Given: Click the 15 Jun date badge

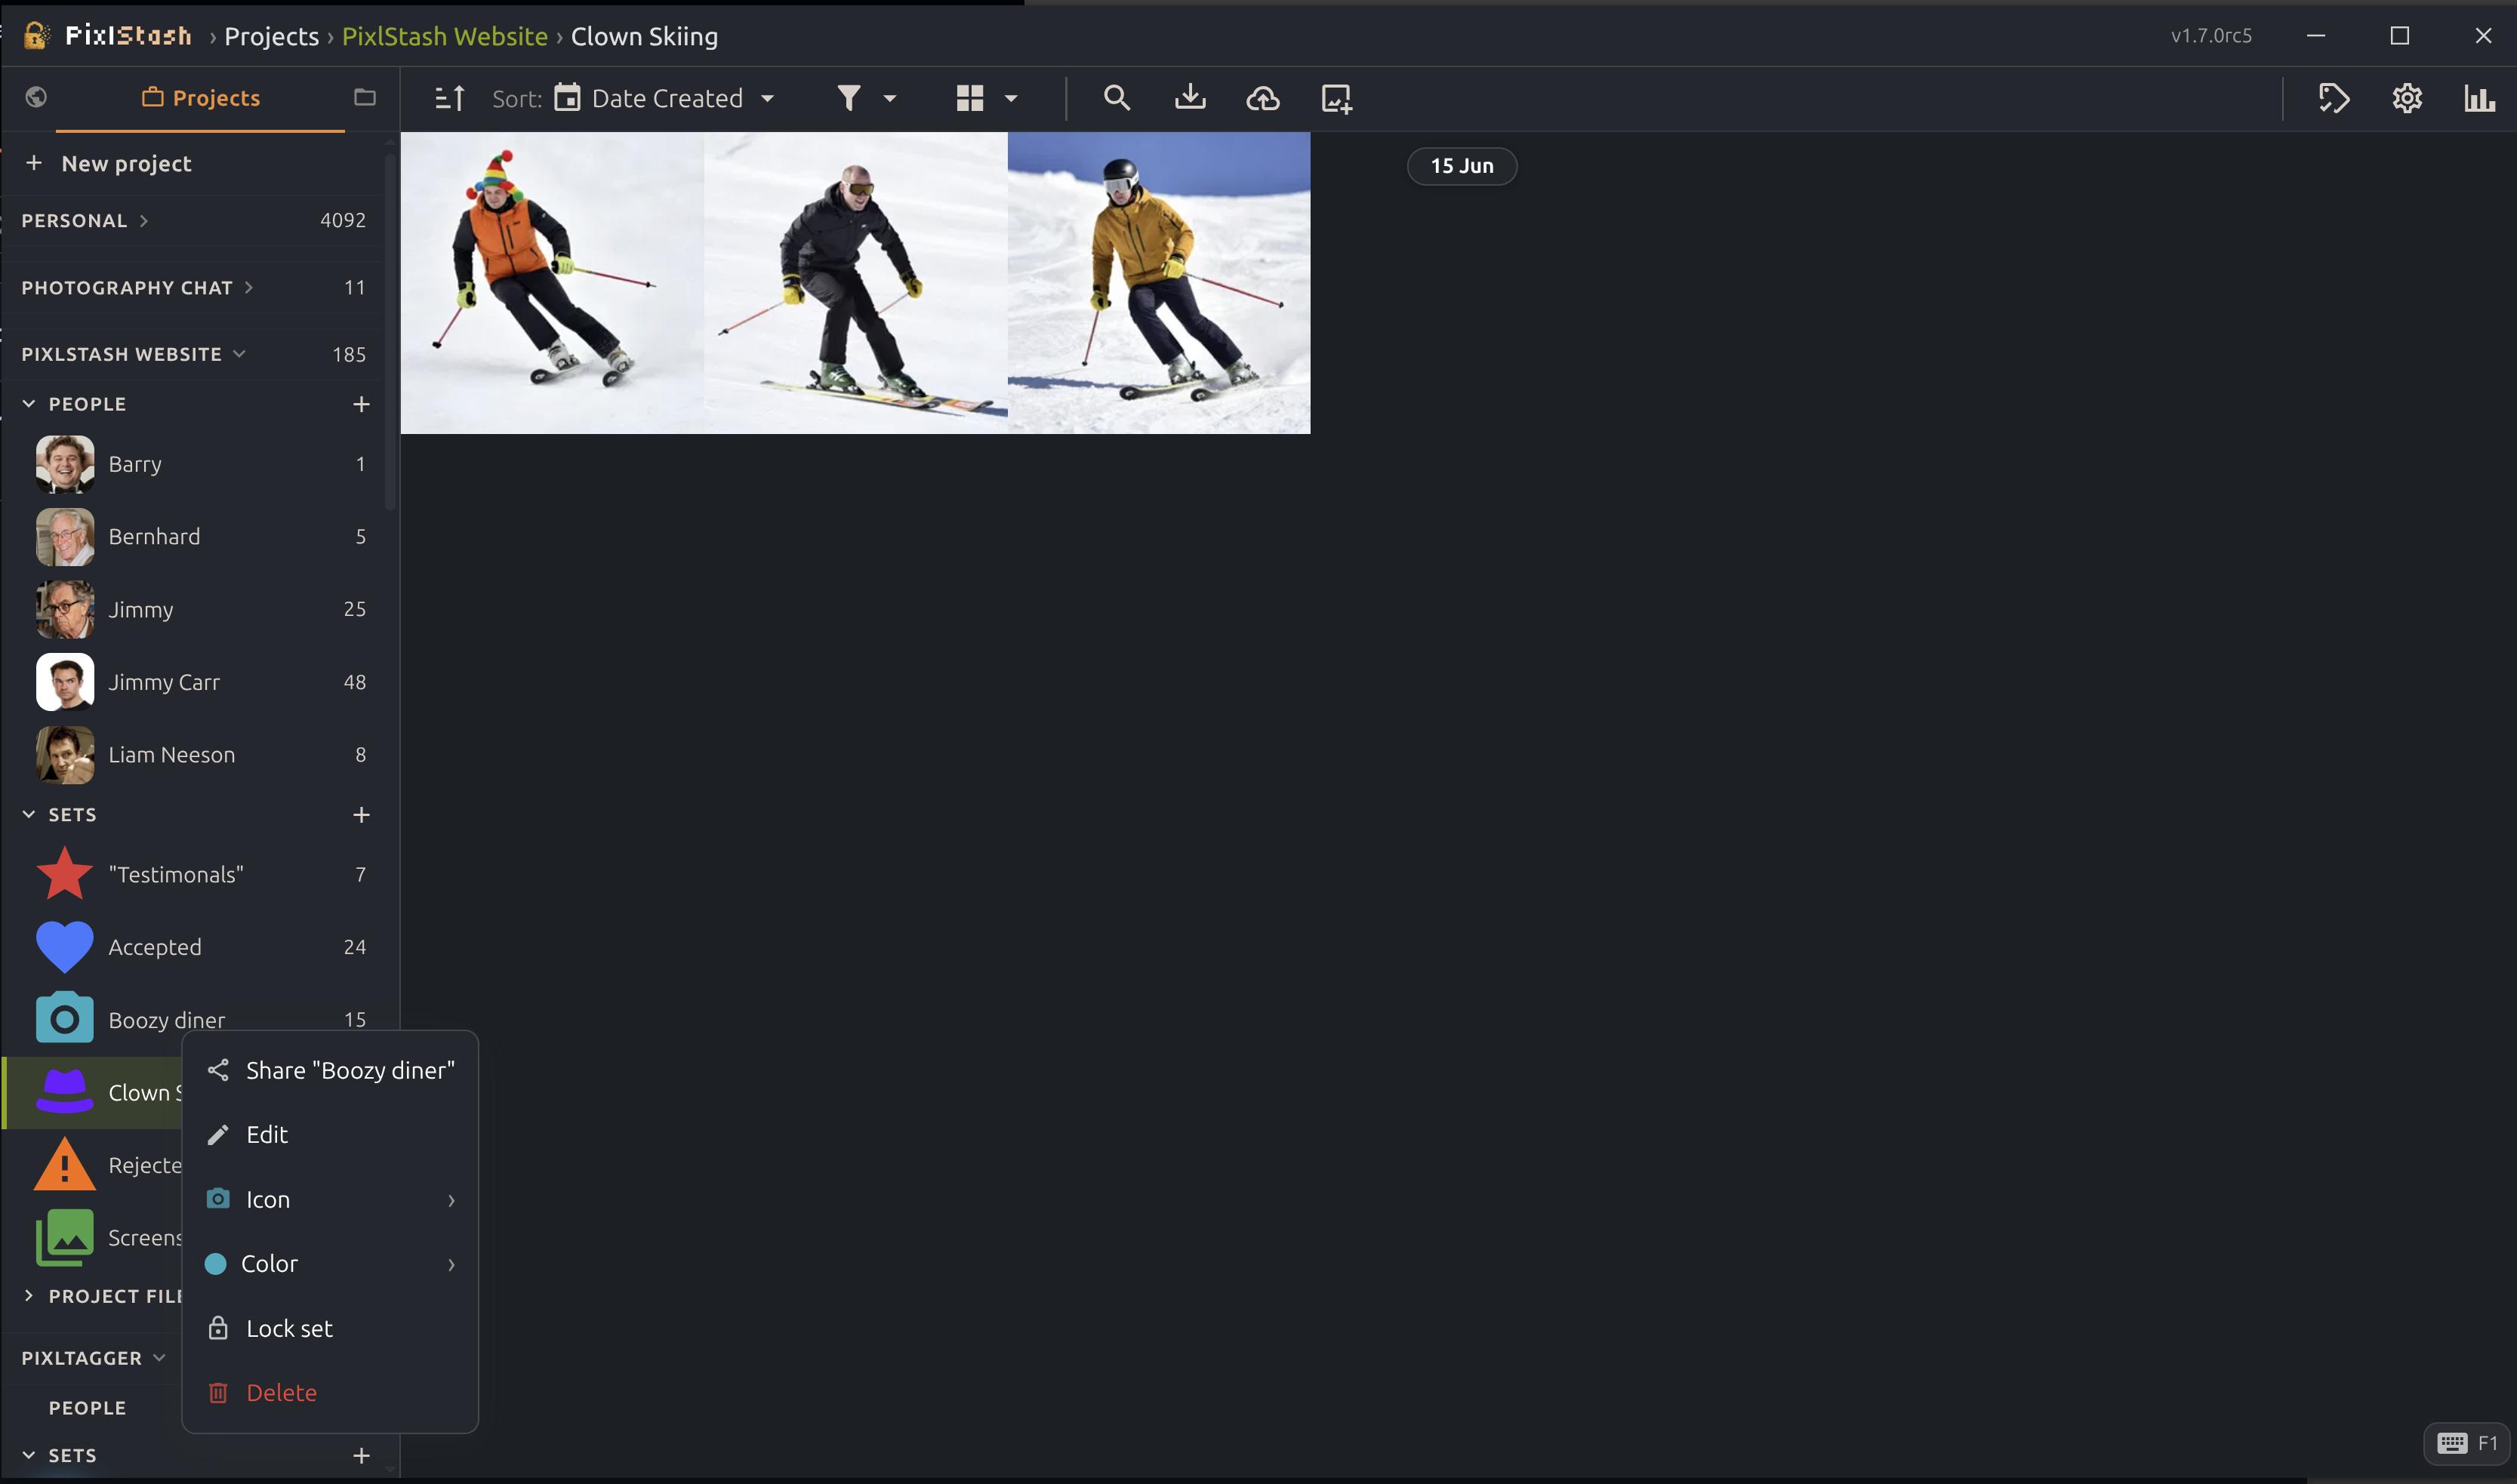Looking at the screenshot, I should (1462, 166).
